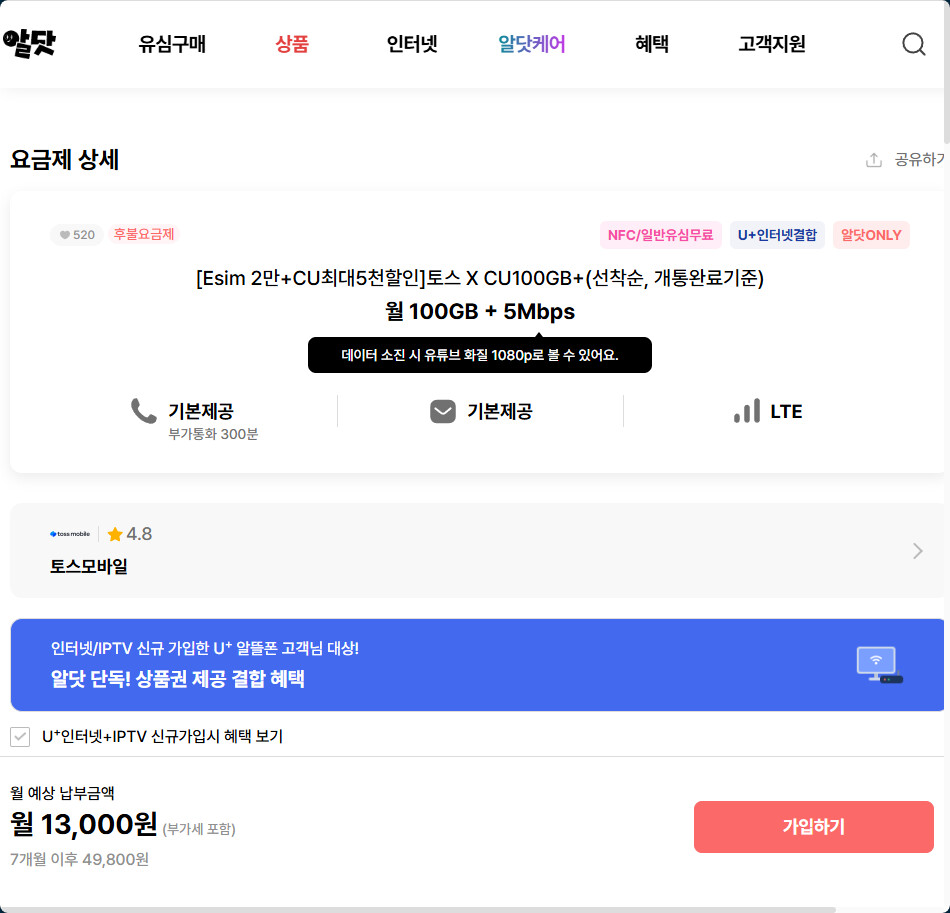The height and width of the screenshot is (913, 950).
Task: Click the horizontal scrollbar at bottom
Action: tap(420, 909)
